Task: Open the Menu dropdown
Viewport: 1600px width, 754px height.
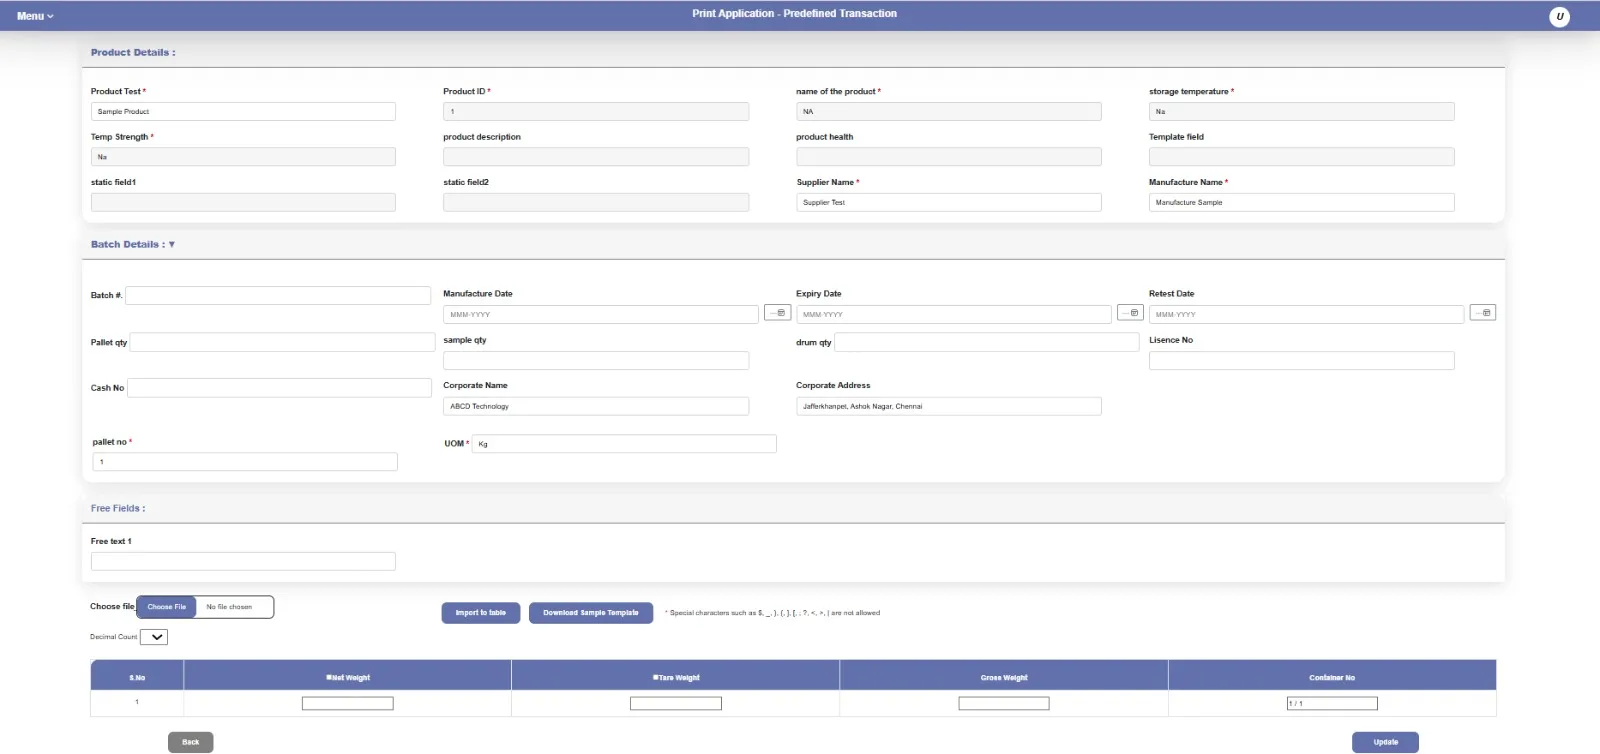Action: 35,16
